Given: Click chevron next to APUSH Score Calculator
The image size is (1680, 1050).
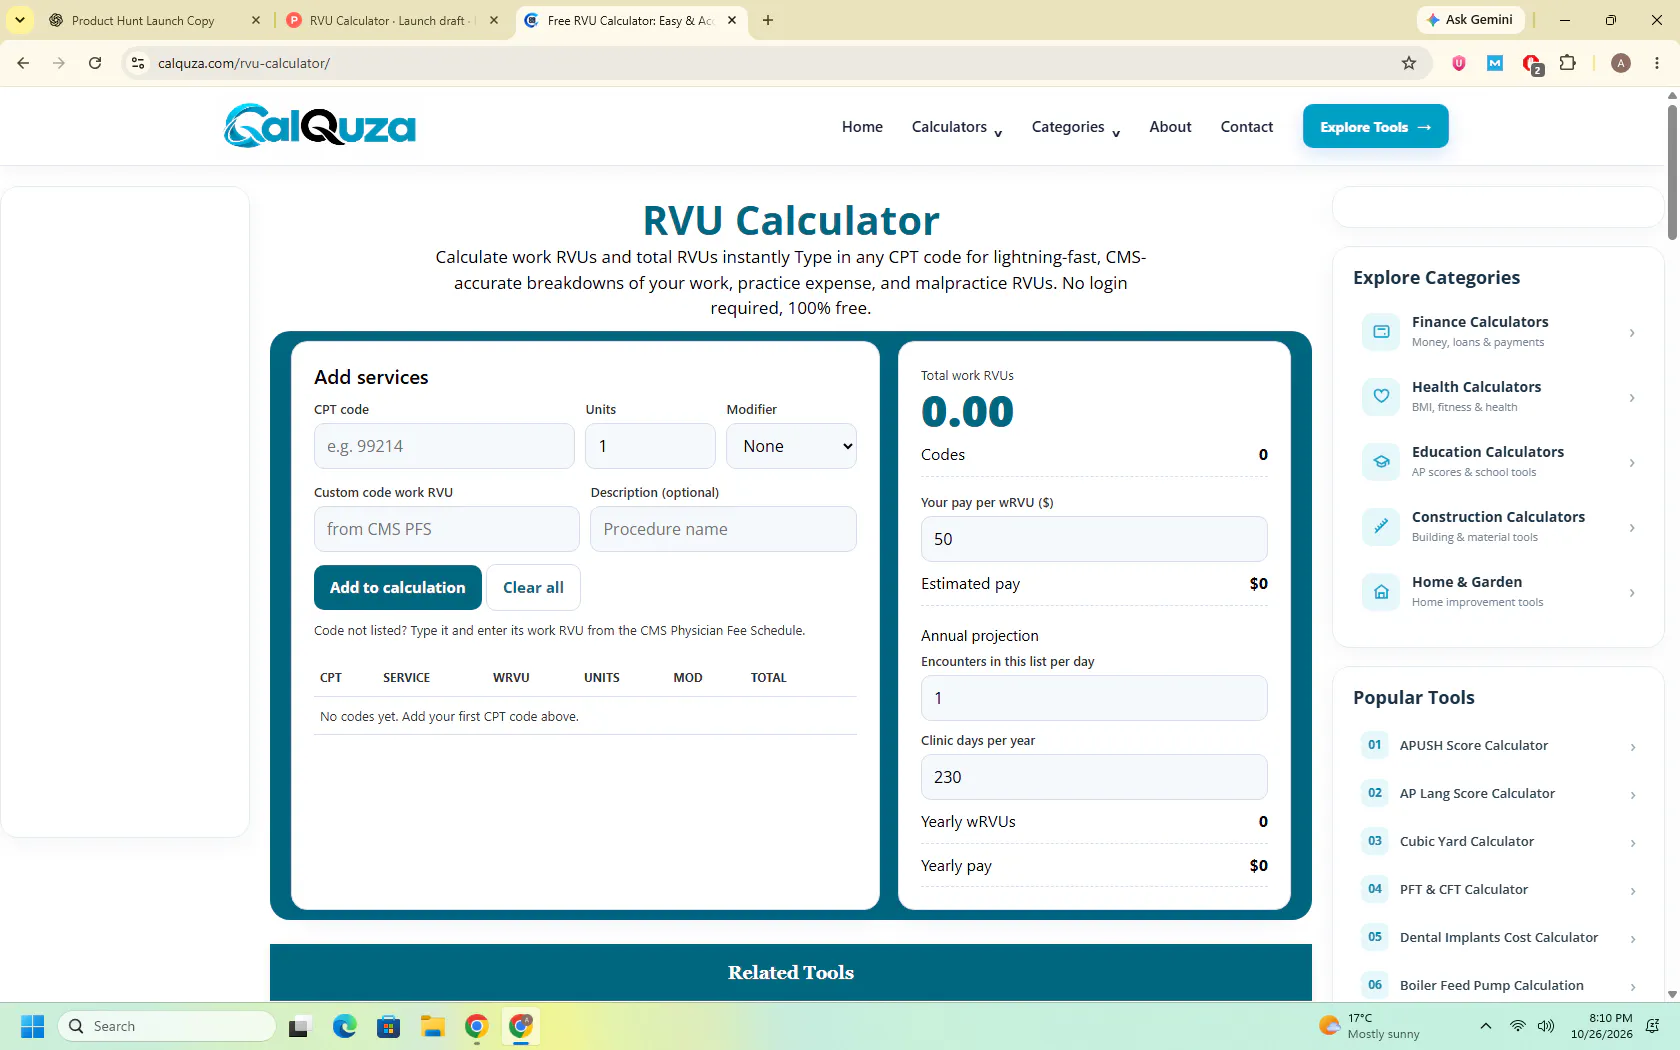Looking at the screenshot, I should 1633,746.
